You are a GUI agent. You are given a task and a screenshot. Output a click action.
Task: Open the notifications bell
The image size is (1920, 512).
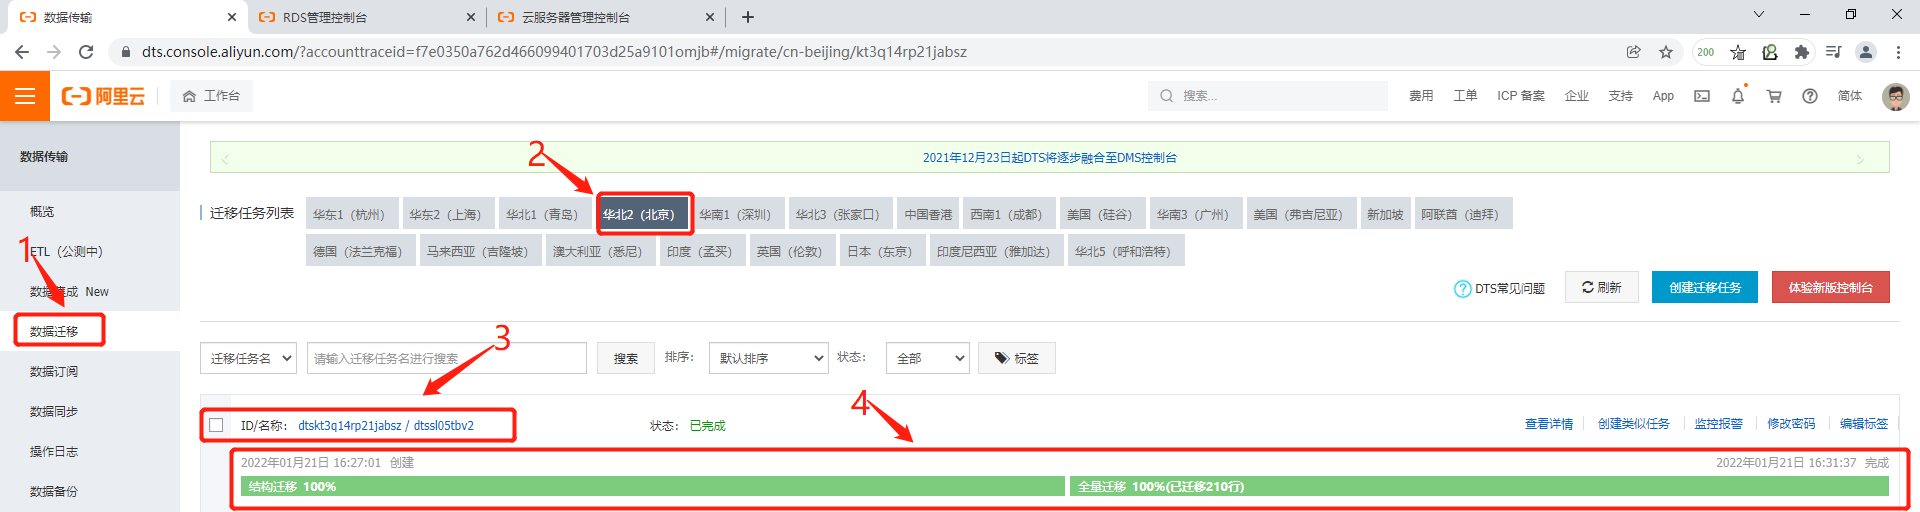pos(1738,96)
